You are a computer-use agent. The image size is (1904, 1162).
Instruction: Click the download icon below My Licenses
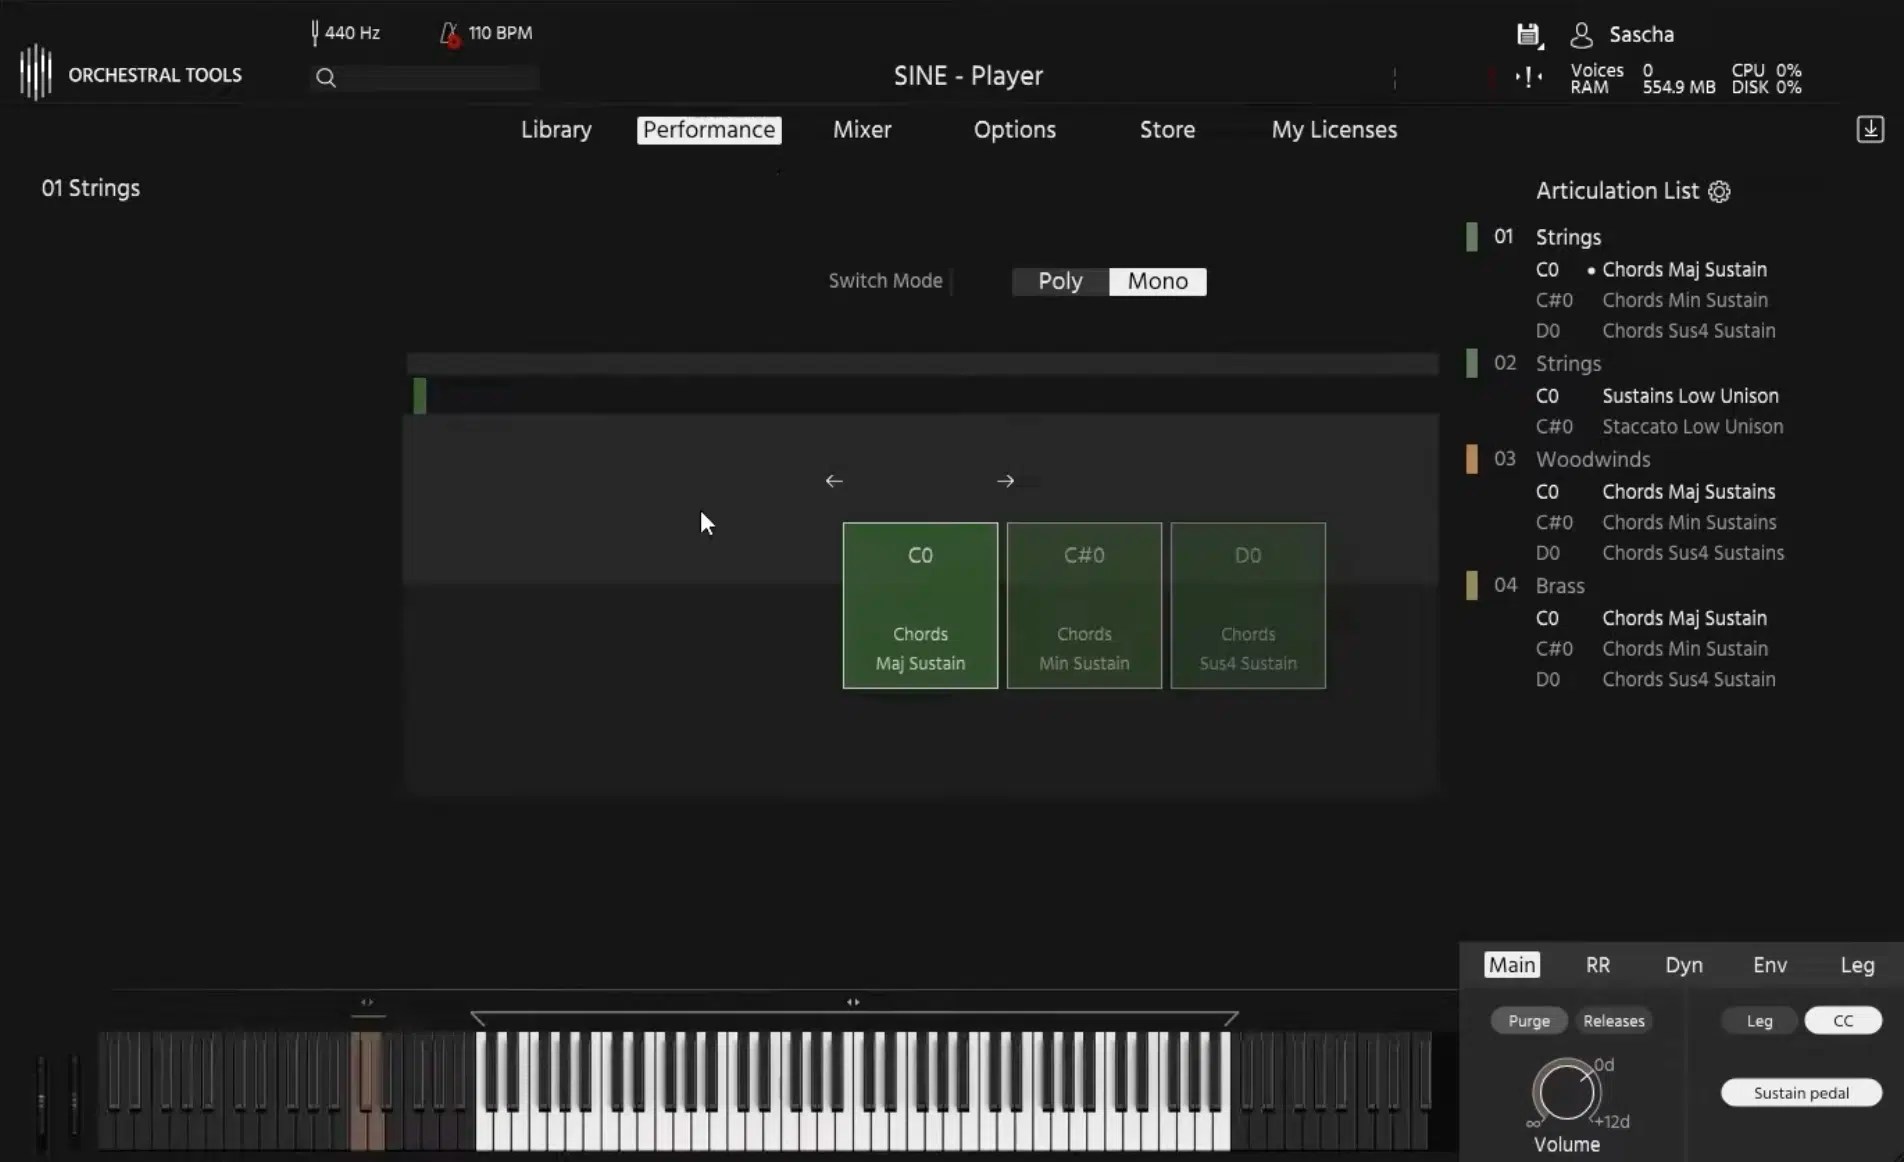[1870, 129]
